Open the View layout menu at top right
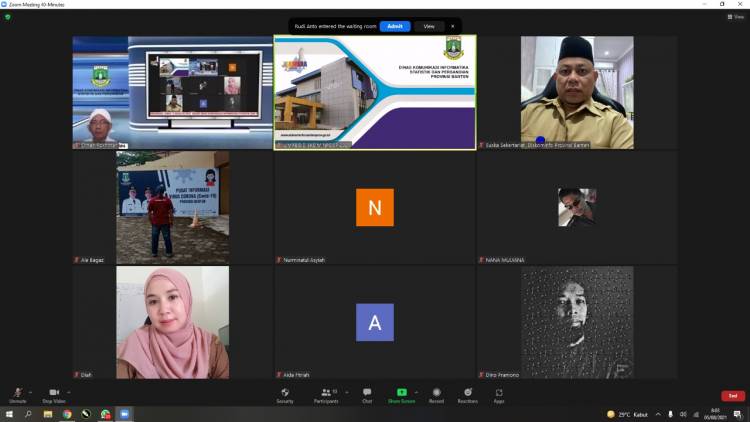 tap(736, 17)
